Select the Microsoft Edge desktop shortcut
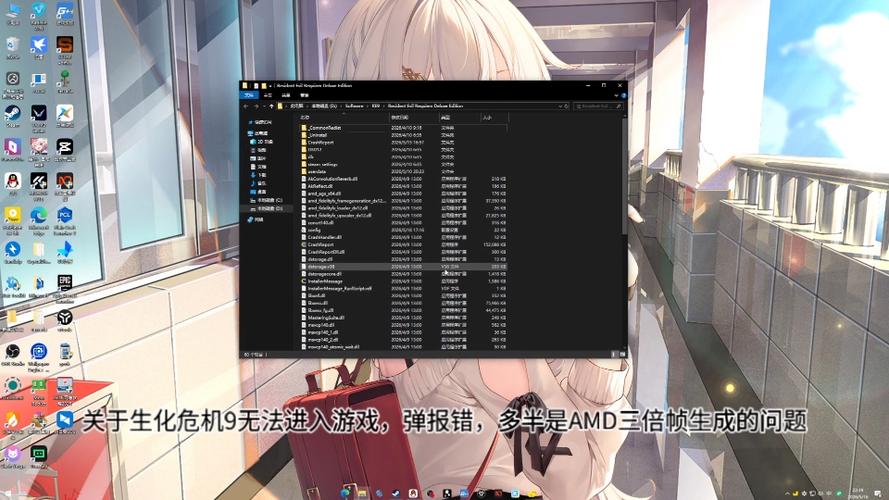 tap(39, 218)
